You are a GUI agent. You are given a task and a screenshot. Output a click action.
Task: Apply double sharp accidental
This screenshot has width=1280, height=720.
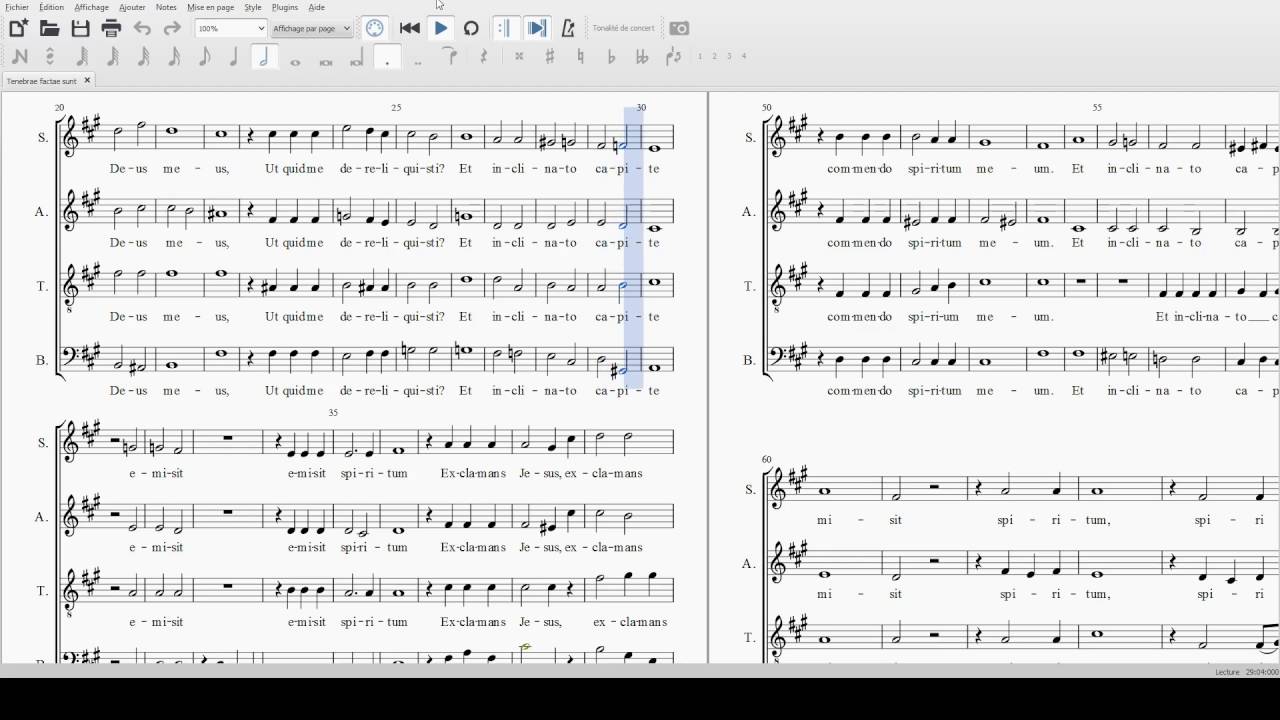[519, 57]
